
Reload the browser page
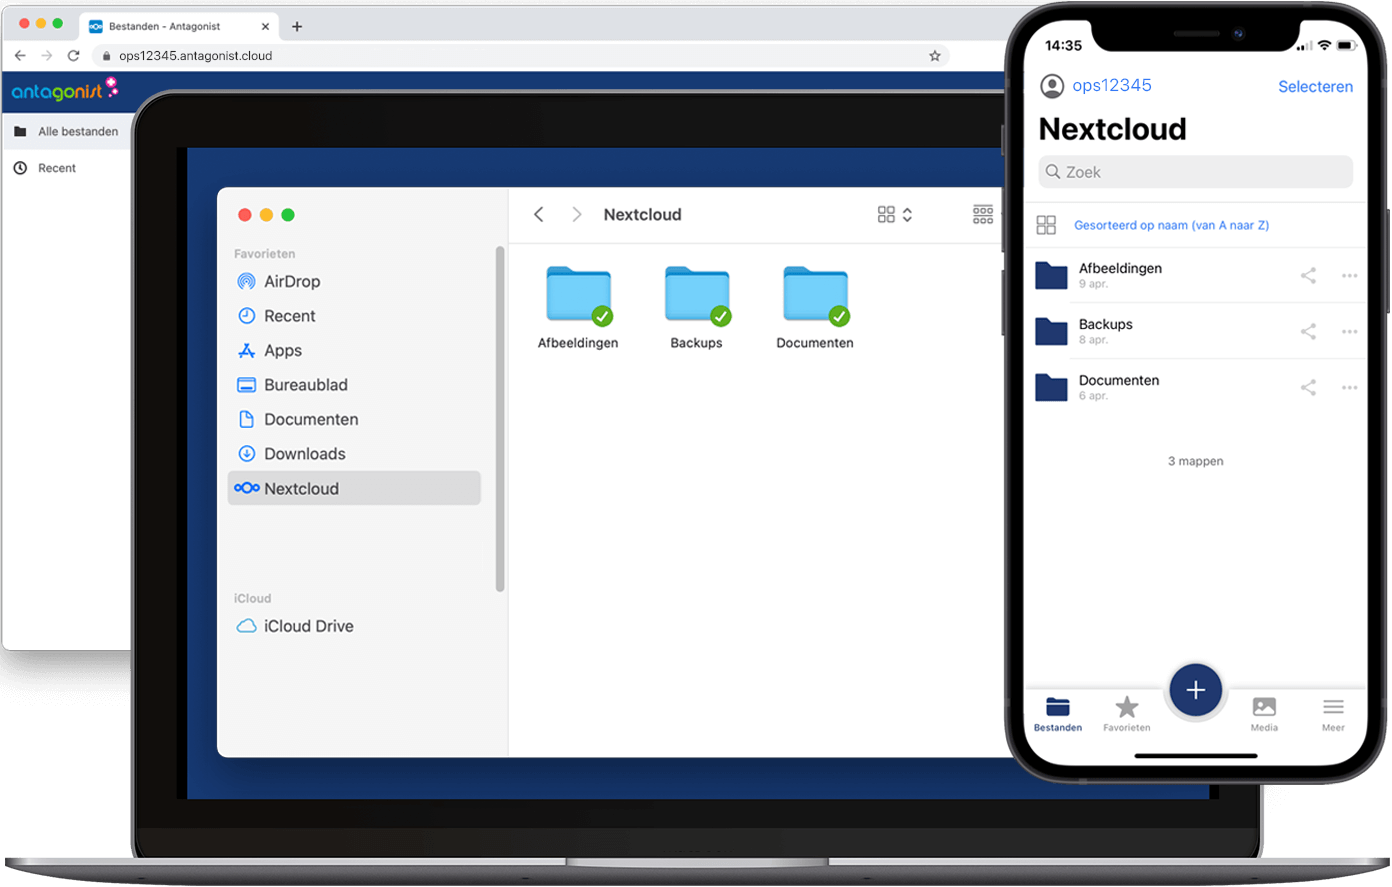pos(73,56)
